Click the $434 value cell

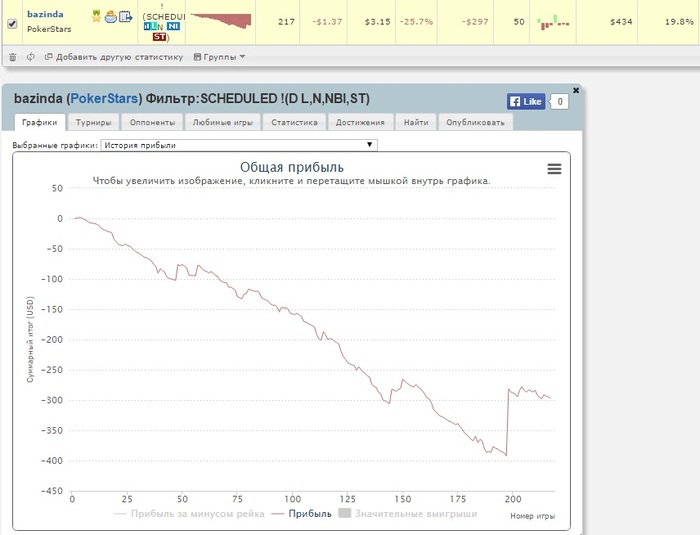click(x=621, y=22)
